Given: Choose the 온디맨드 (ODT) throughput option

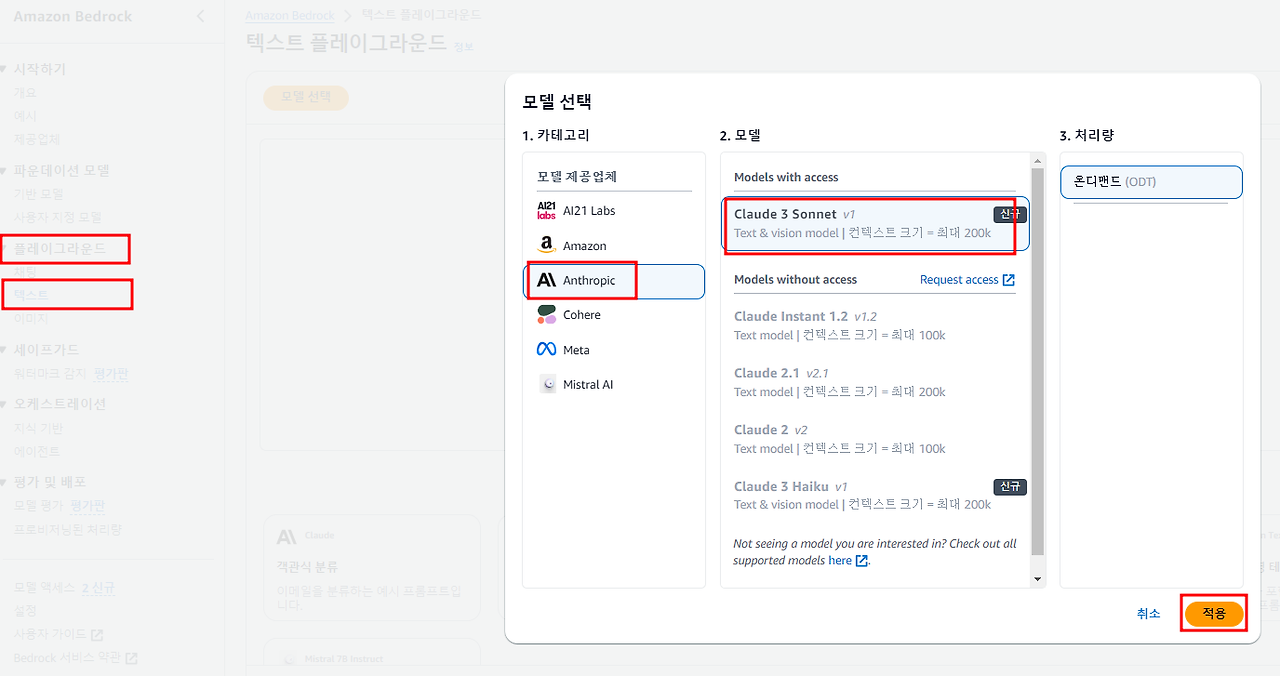Looking at the screenshot, I should click(1151, 182).
